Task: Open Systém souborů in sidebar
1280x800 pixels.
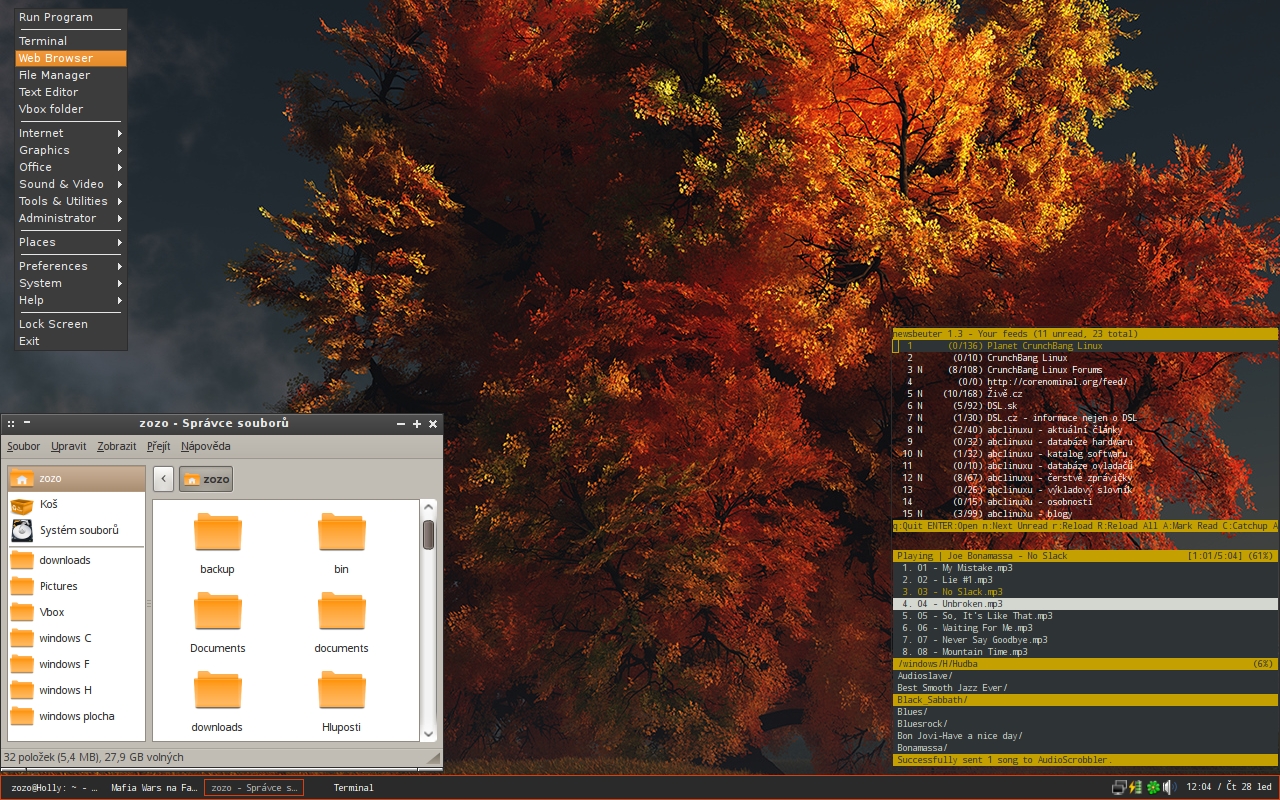Action: click(76, 530)
